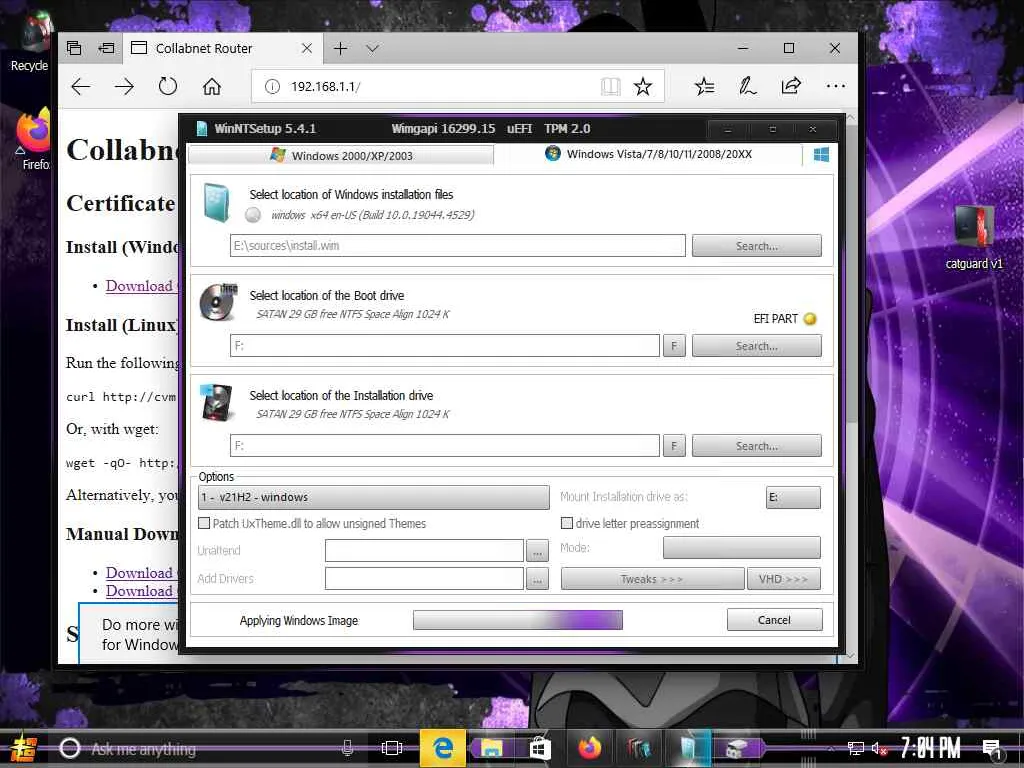Click the EFI PART yellow status indicator

click(x=810, y=319)
